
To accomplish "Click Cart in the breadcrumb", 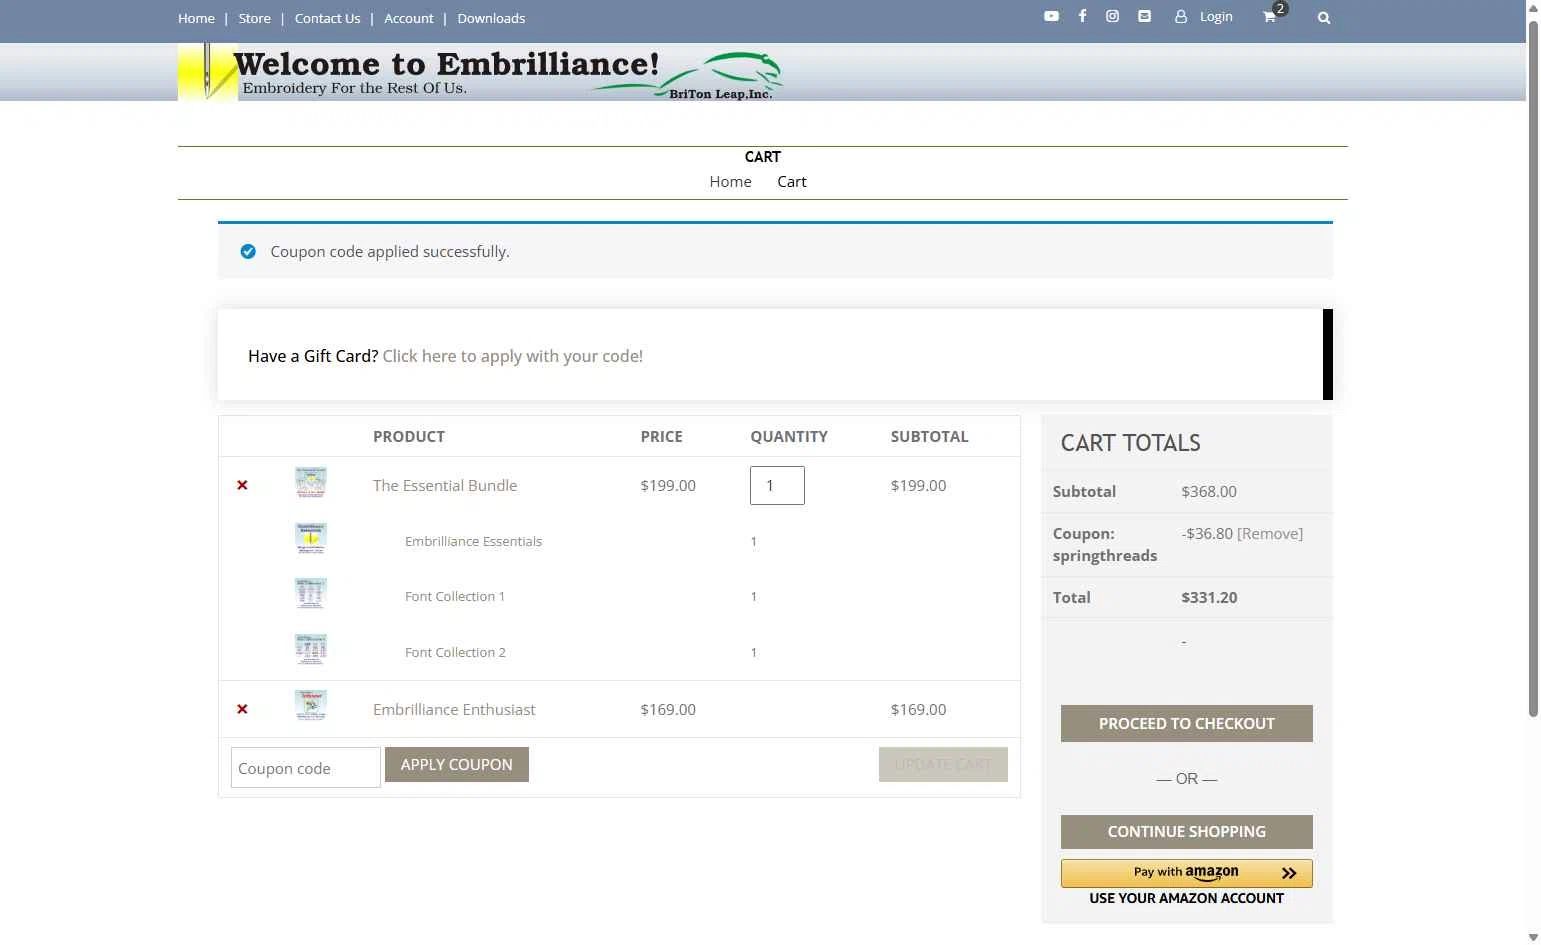I will pos(792,181).
